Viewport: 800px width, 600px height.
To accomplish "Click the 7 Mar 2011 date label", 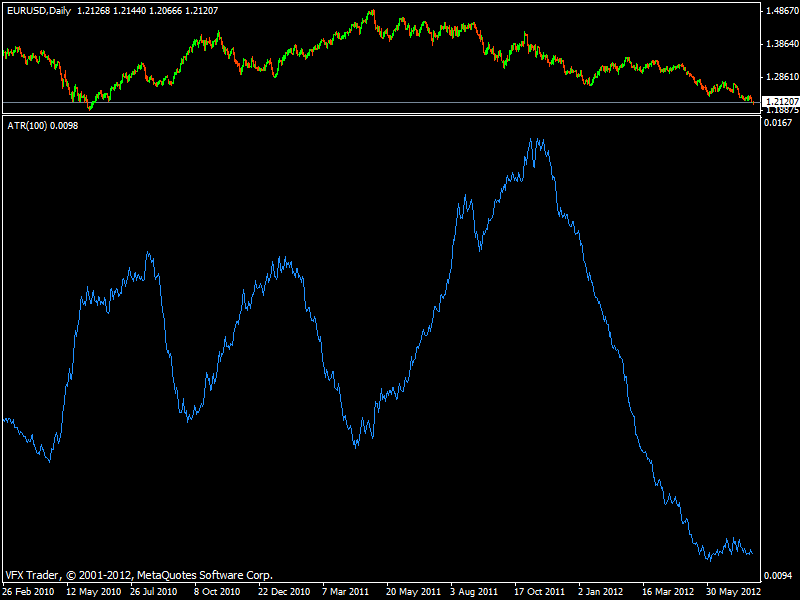I will click(345, 592).
